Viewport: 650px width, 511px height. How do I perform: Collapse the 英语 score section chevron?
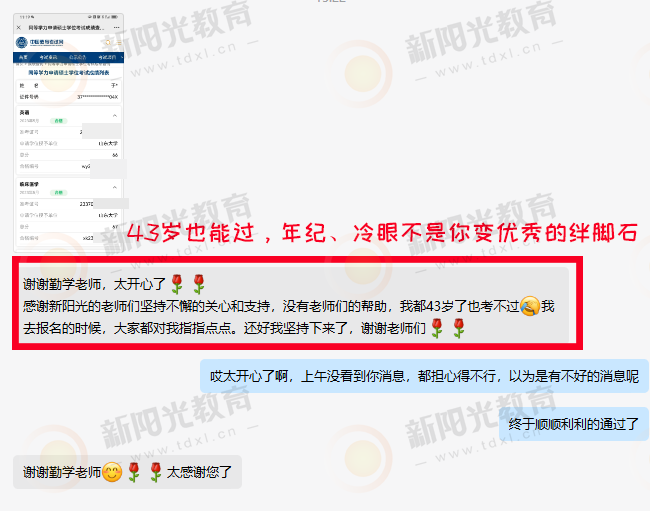[x=115, y=116]
